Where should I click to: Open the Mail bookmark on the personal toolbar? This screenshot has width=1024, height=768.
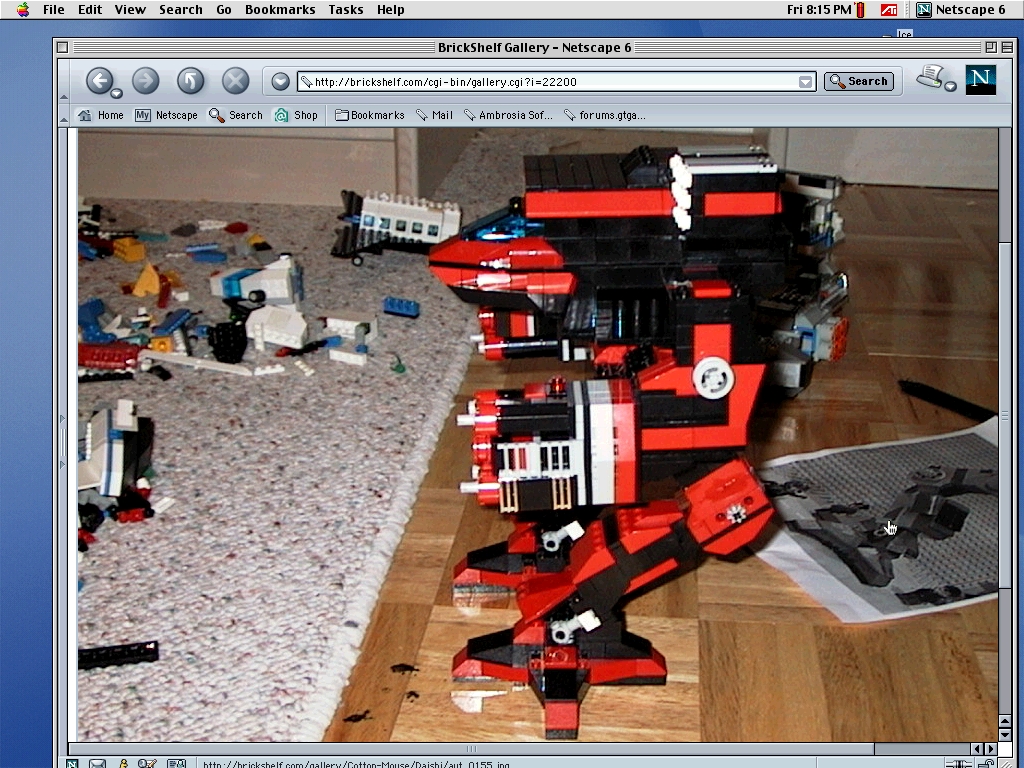pyautogui.click(x=435, y=115)
